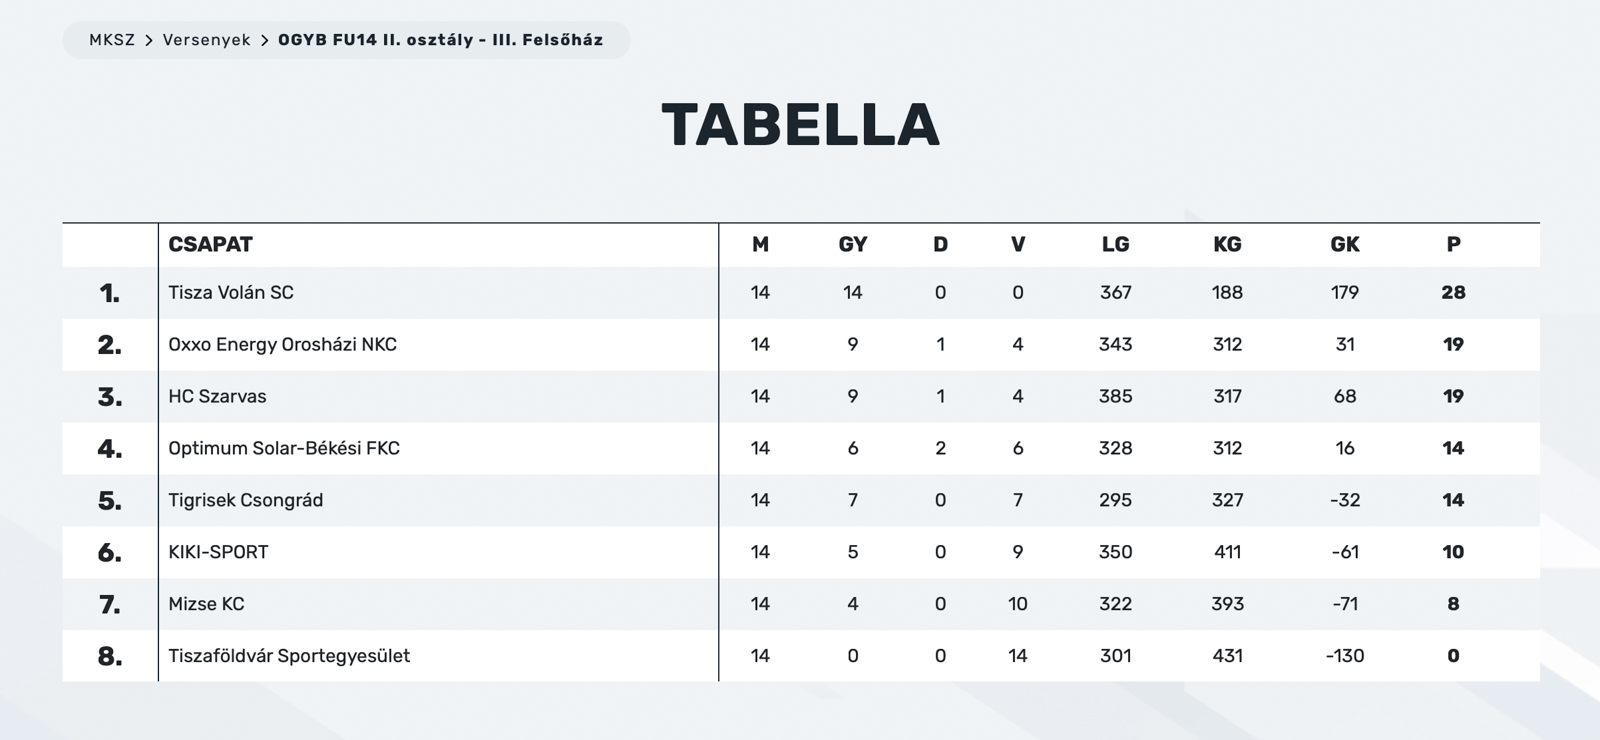This screenshot has height=740, width=1600.
Task: Select the 28 points cell
Action: [1453, 293]
